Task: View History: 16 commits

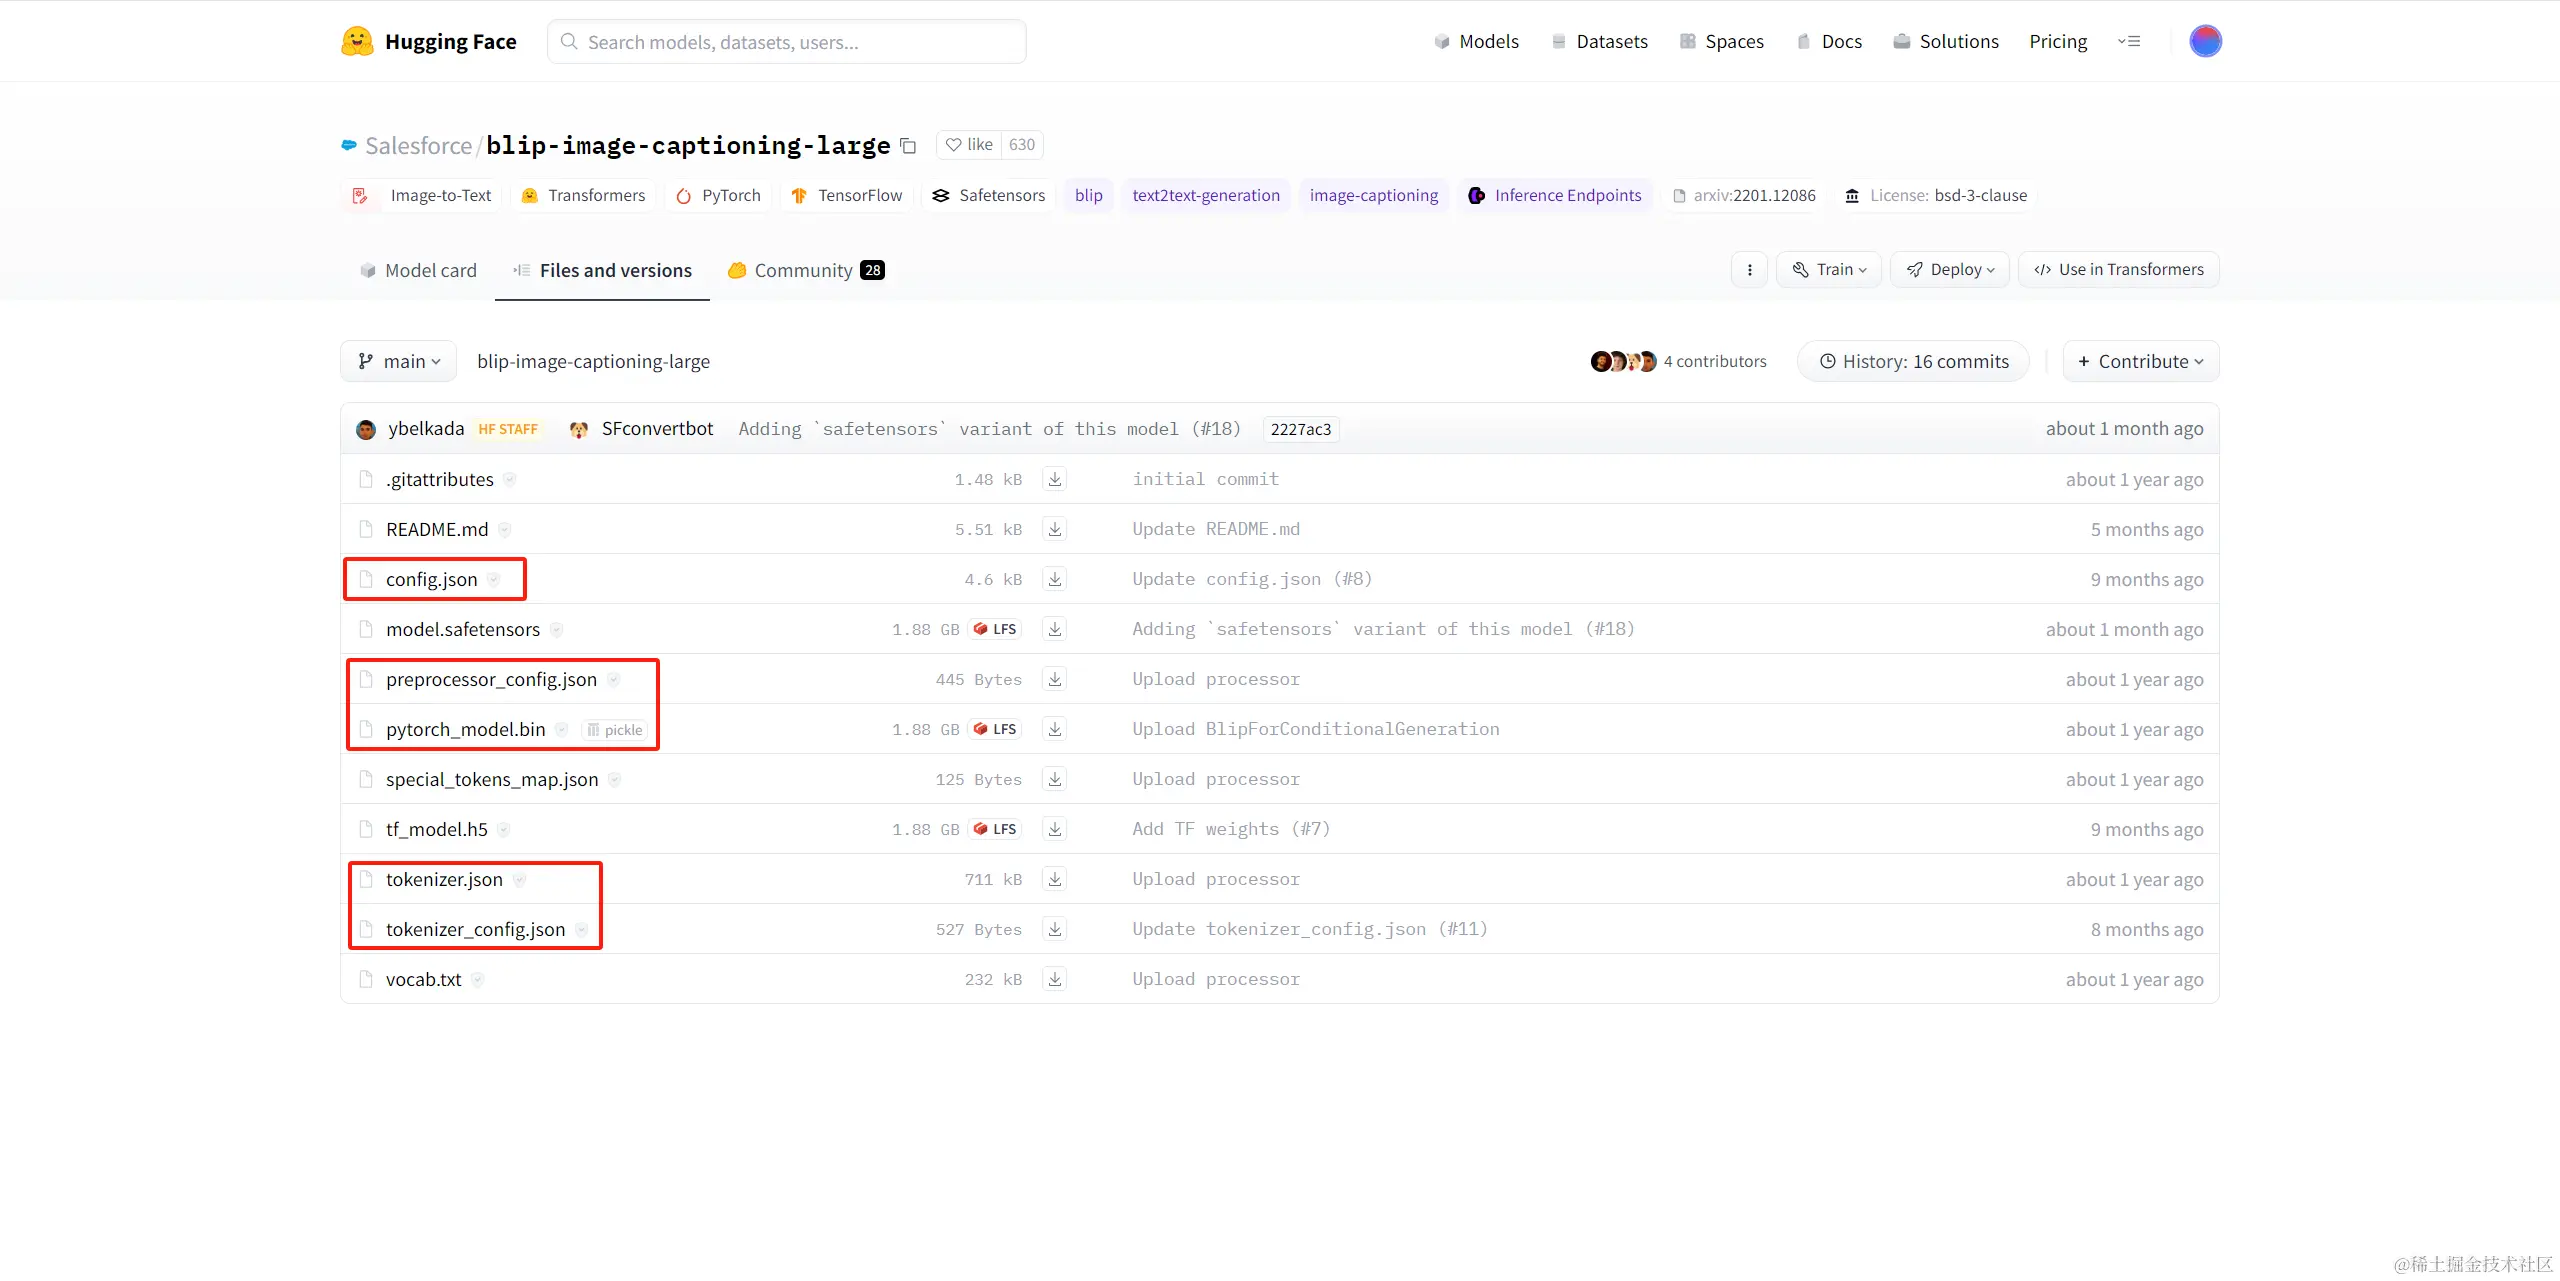Action: pyautogui.click(x=1913, y=361)
